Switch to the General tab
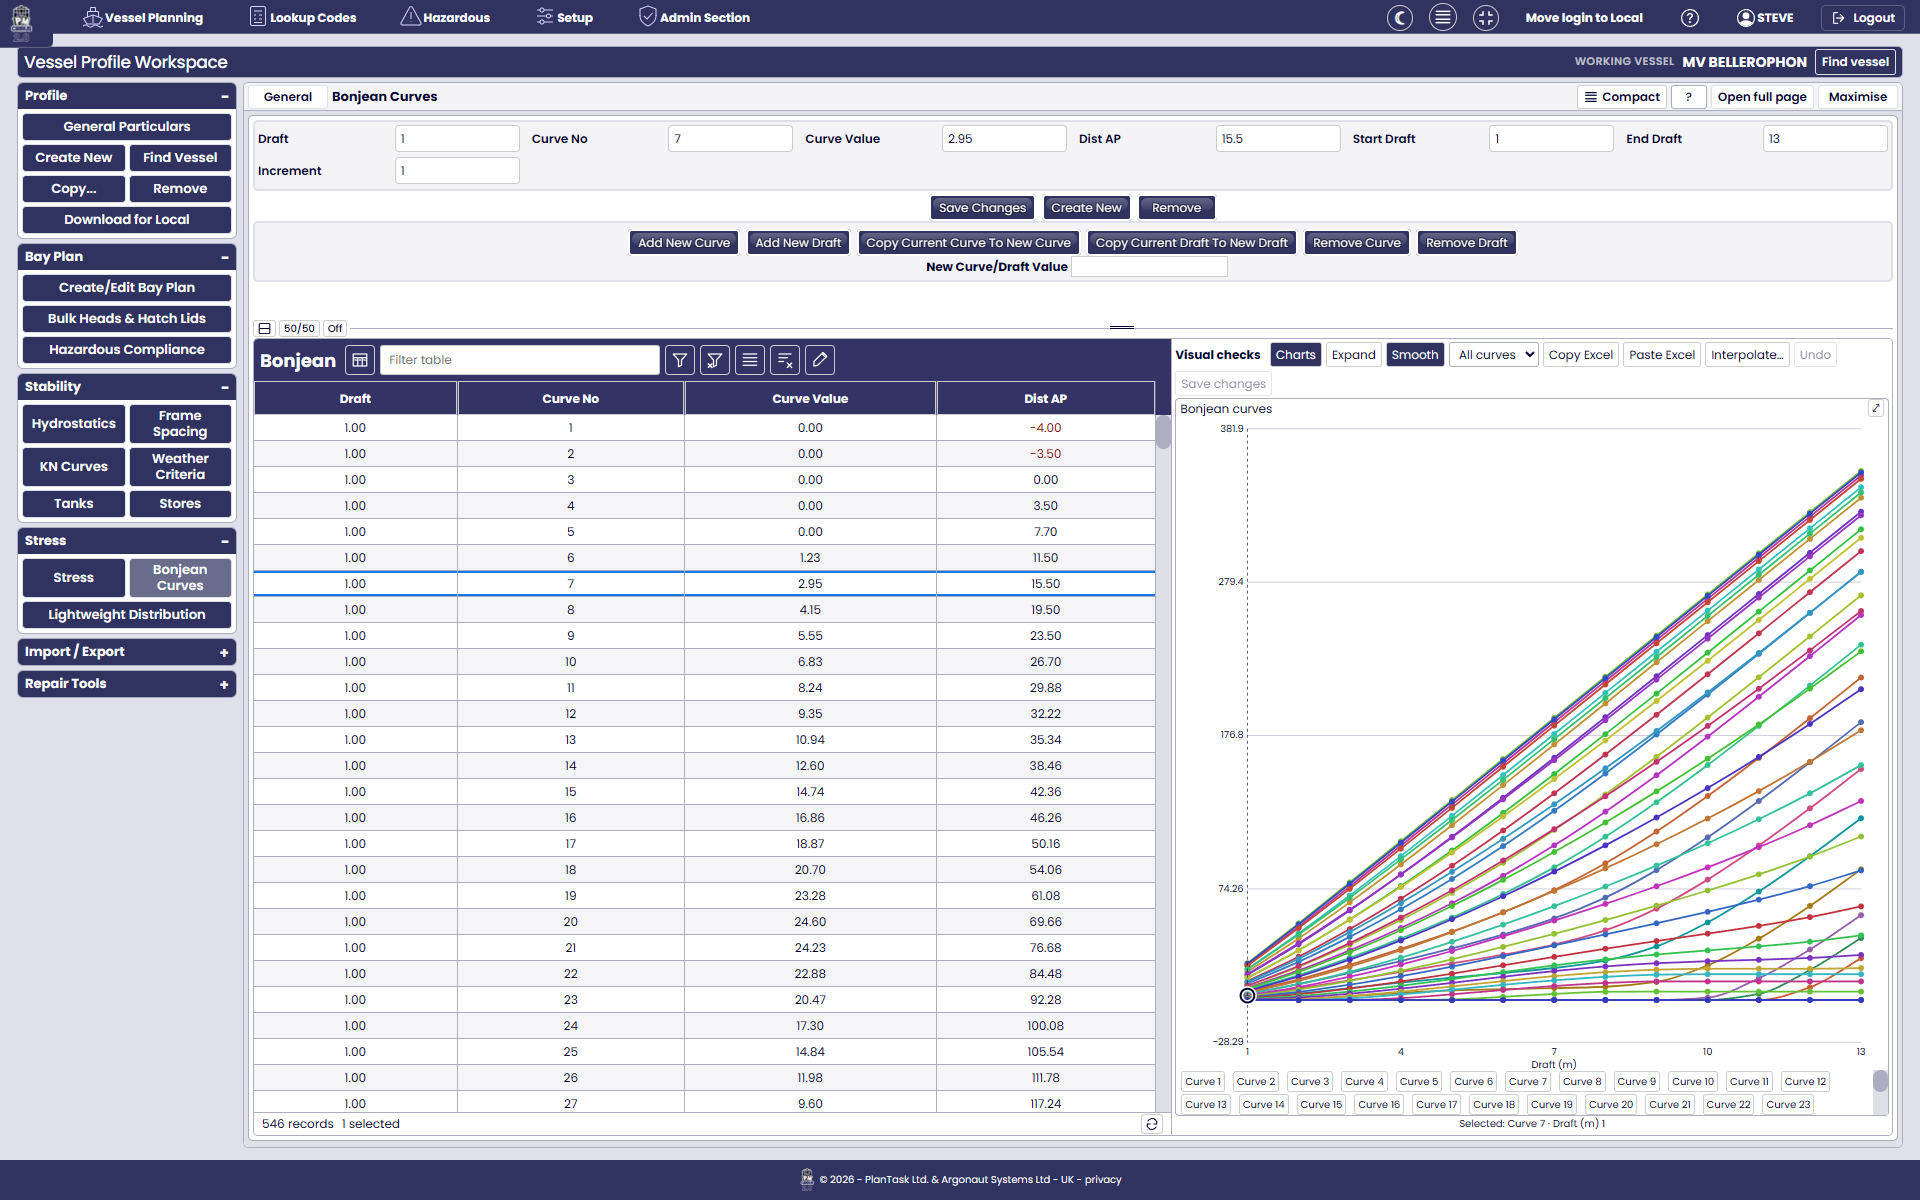This screenshot has width=1920, height=1200. [x=288, y=97]
